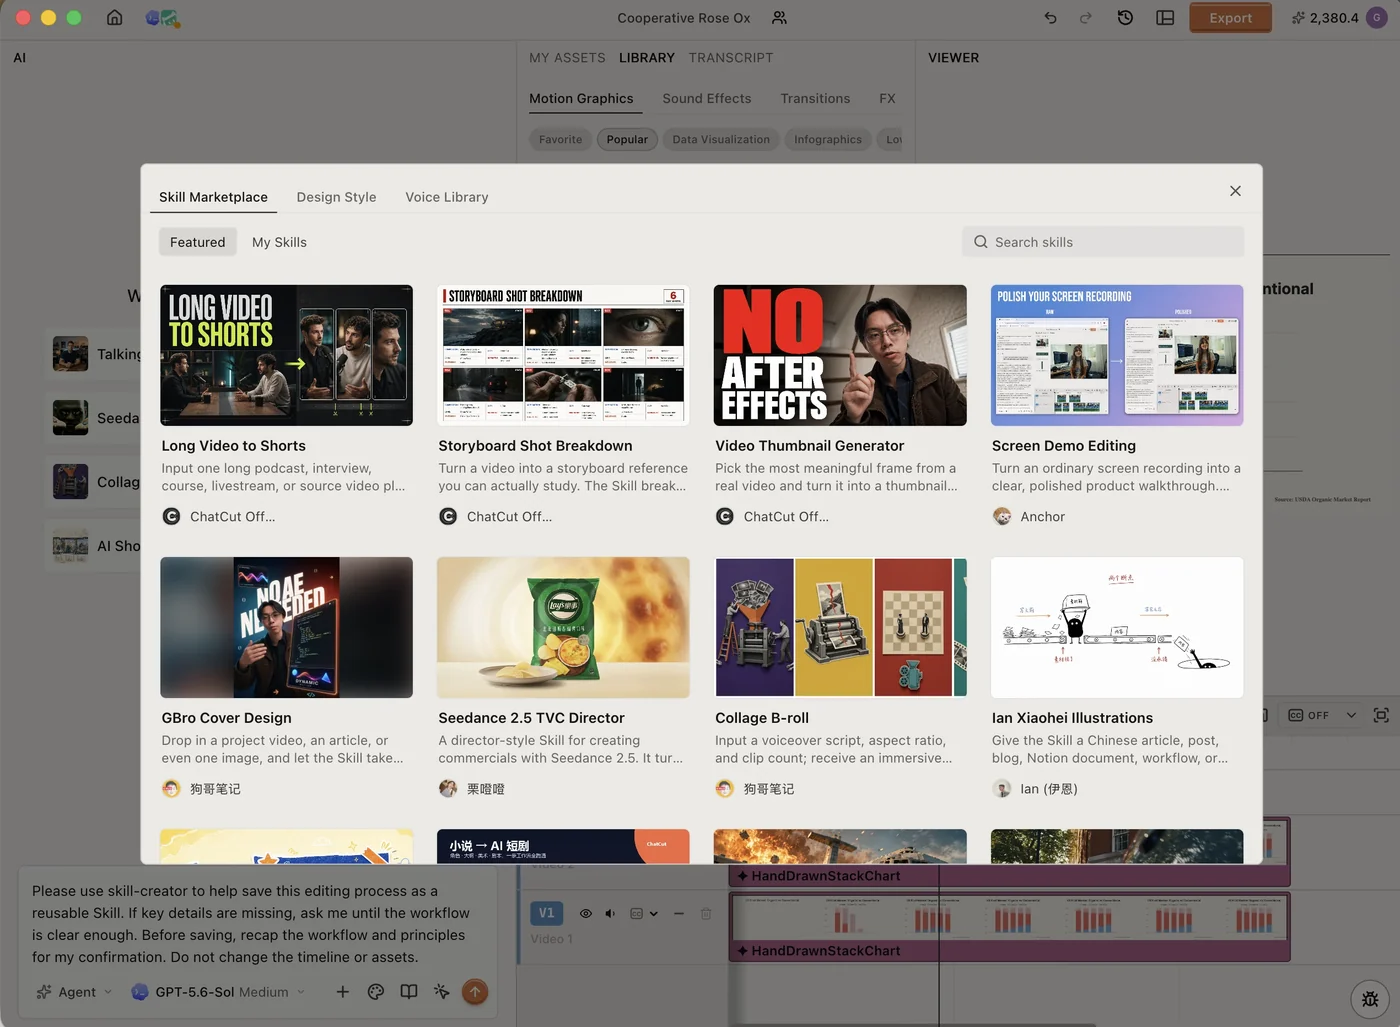Image resolution: width=1400 pixels, height=1027 pixels.
Task: Select the V1 track button
Action: pos(546,913)
